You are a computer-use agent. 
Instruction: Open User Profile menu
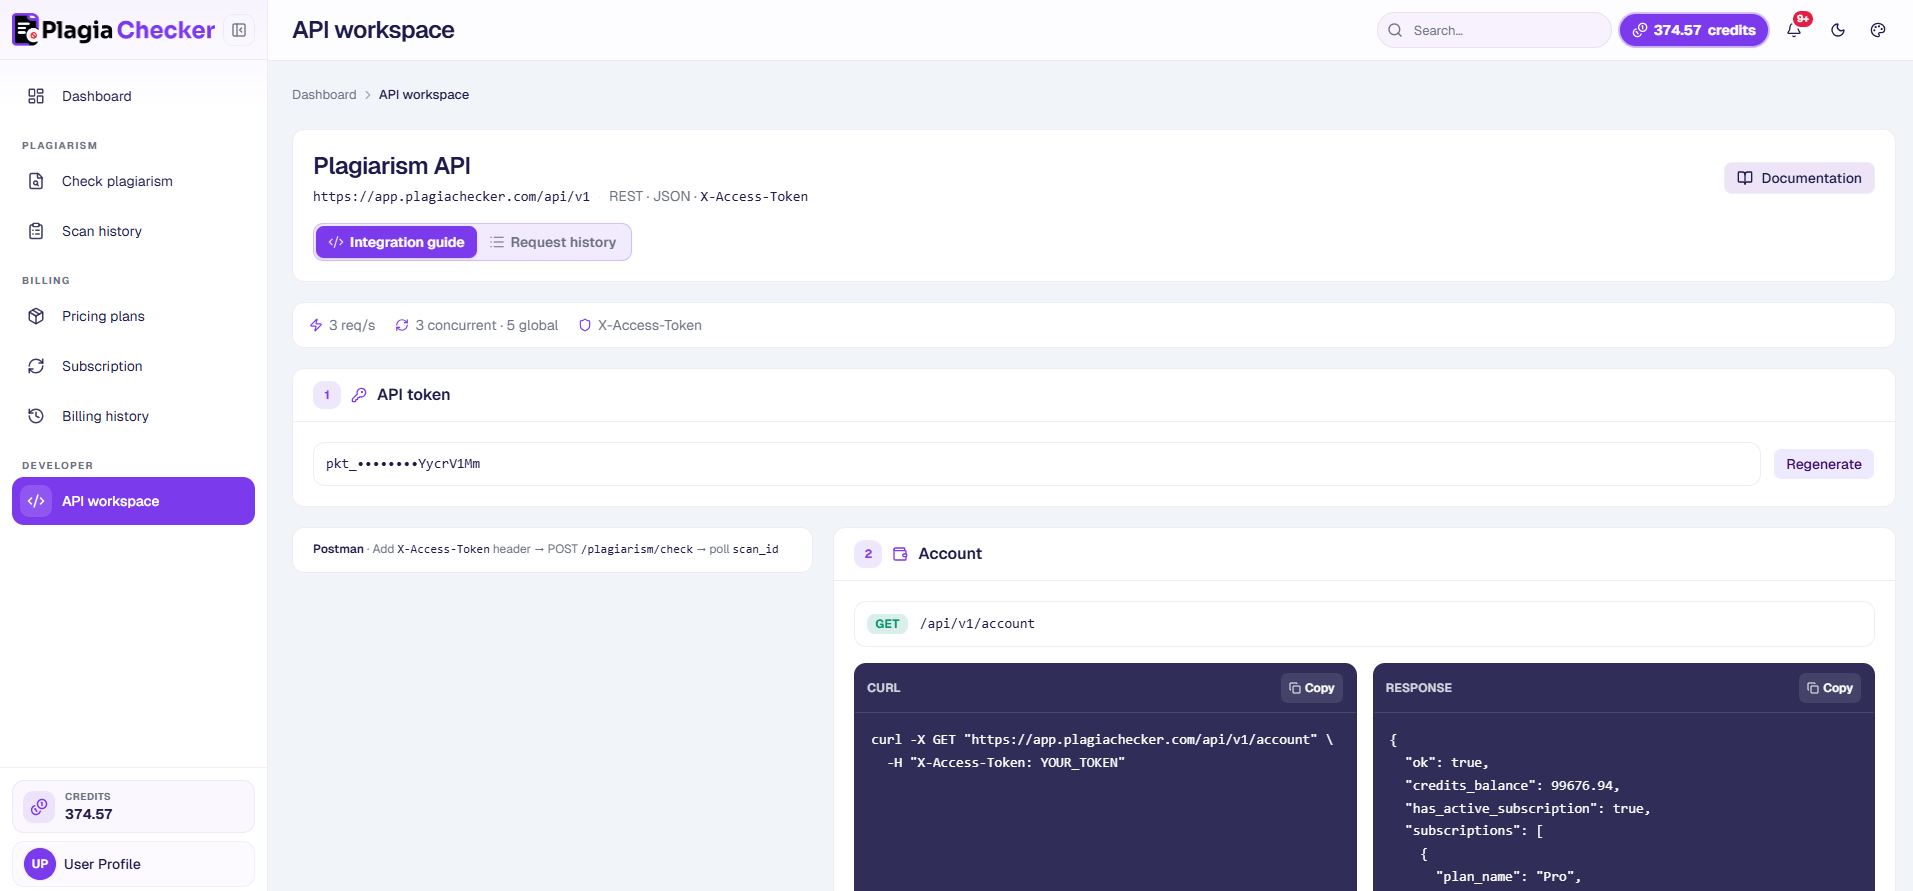[133, 864]
